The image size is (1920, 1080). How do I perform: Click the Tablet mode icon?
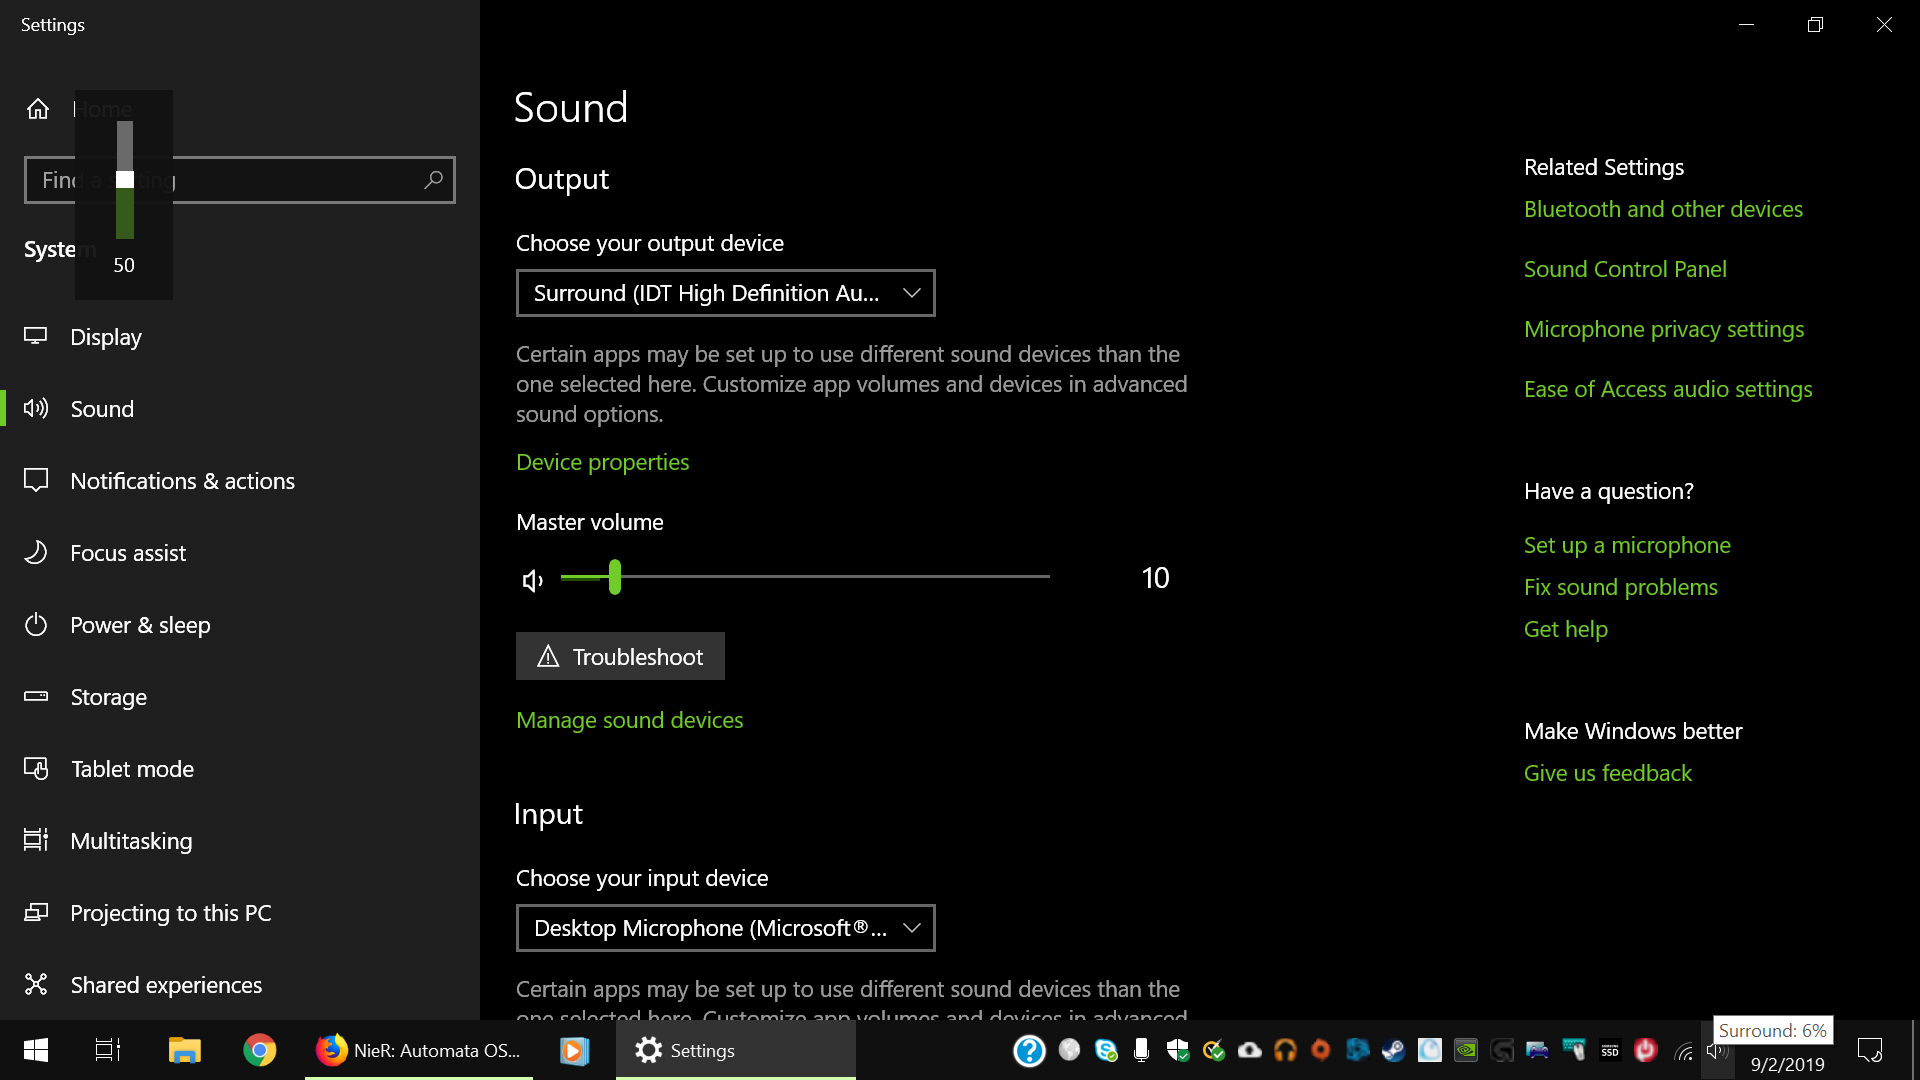point(36,768)
